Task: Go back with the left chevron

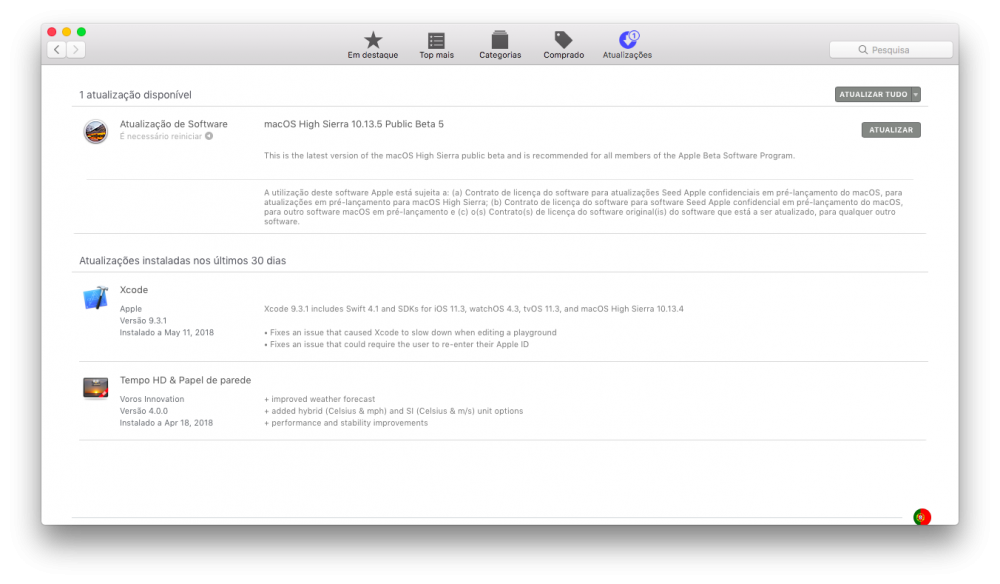Action: 57,49
